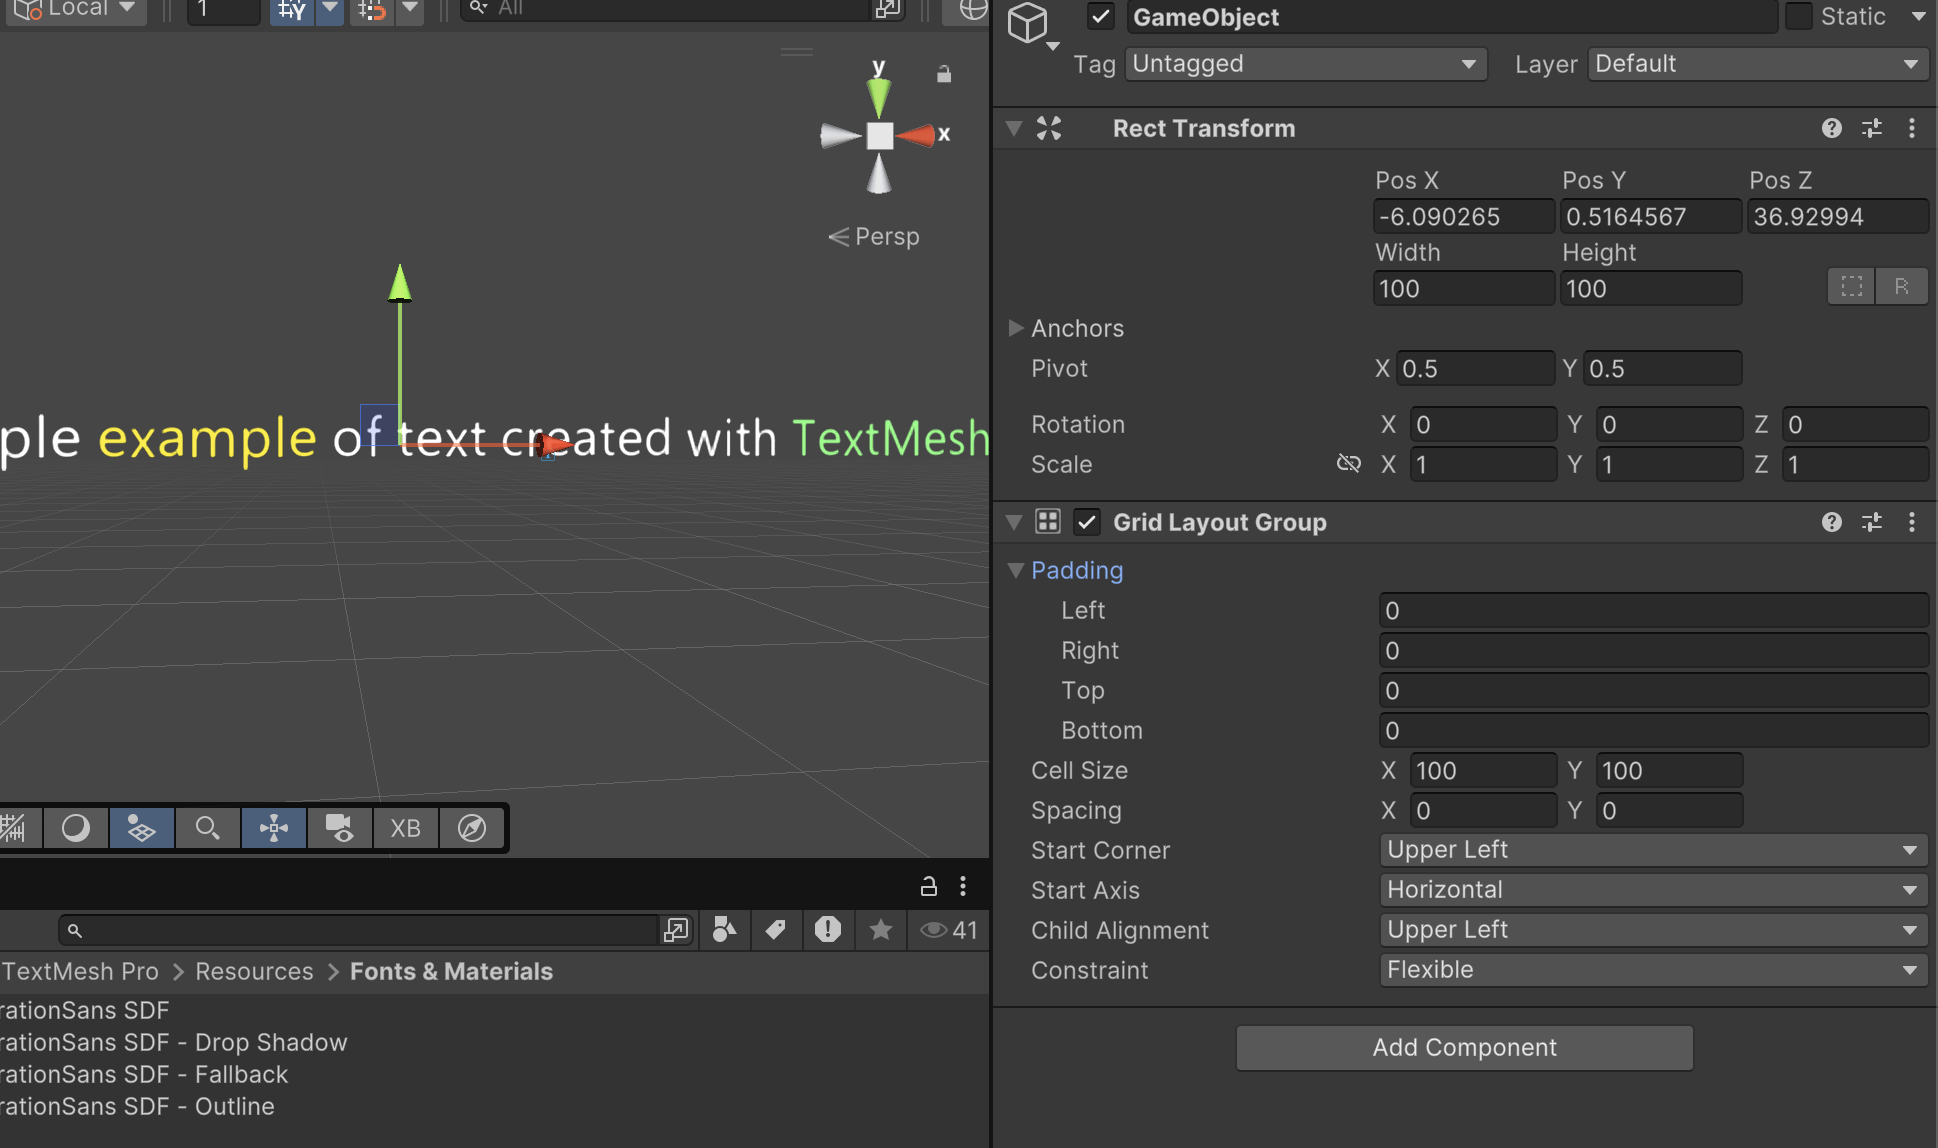Click the green Y-axis cone on orientation gizmo
Viewport: 1938px width, 1148px height.
(x=878, y=97)
